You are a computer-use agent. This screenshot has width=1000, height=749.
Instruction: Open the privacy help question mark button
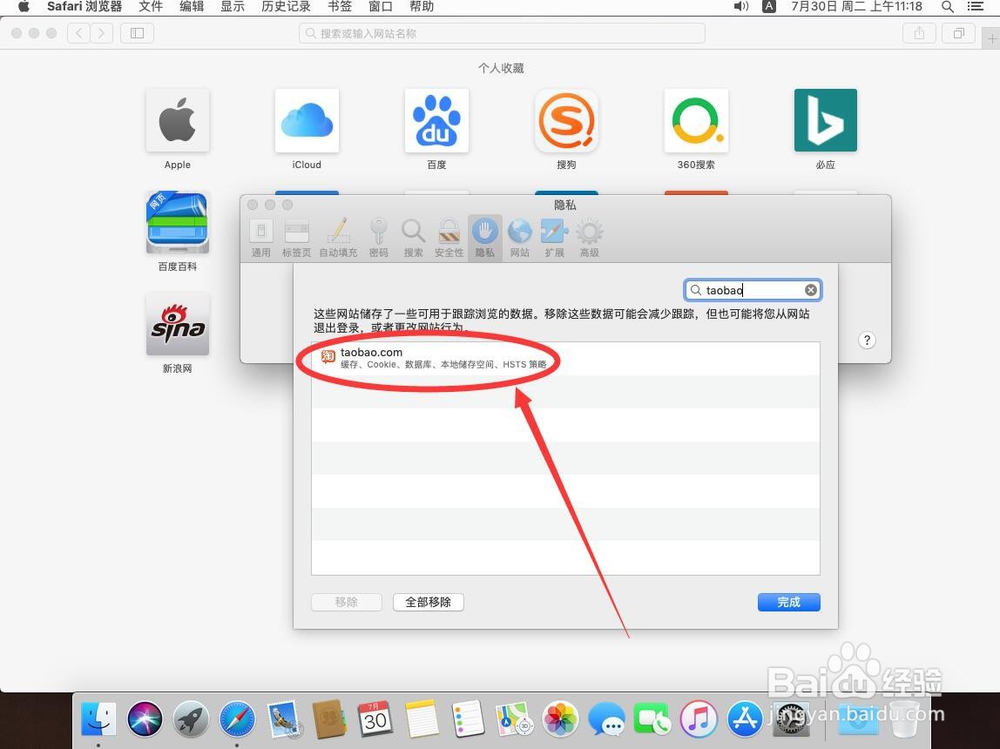pyautogui.click(x=867, y=340)
